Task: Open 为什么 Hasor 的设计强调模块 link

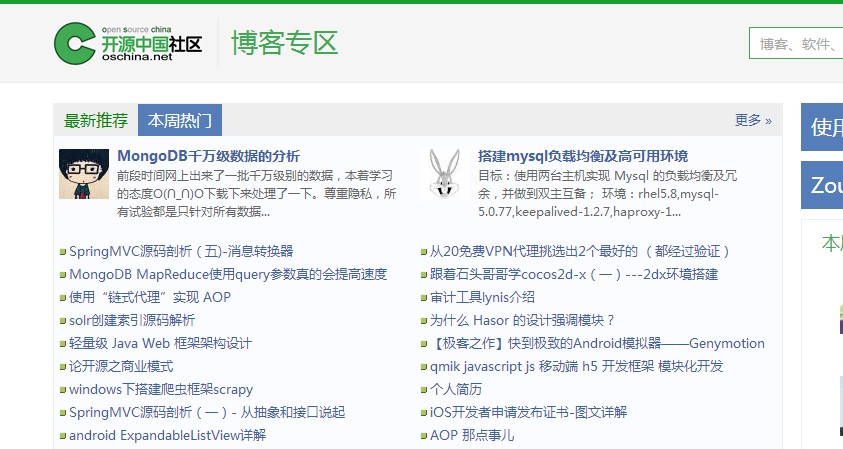Action: [522, 320]
